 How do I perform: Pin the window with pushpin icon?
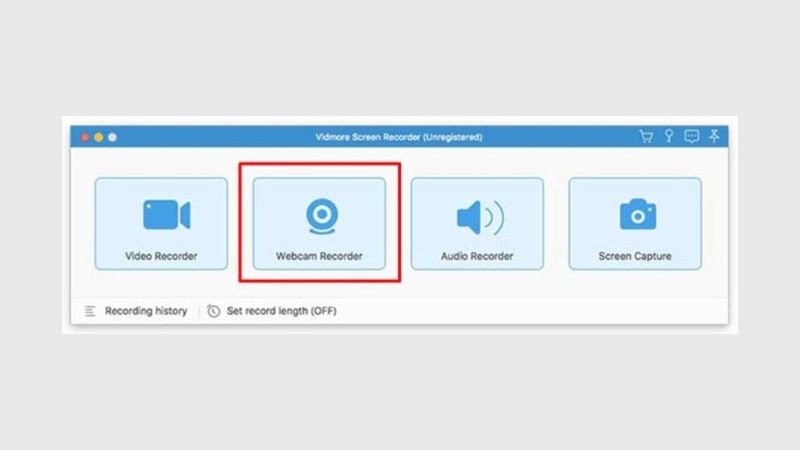(x=714, y=136)
